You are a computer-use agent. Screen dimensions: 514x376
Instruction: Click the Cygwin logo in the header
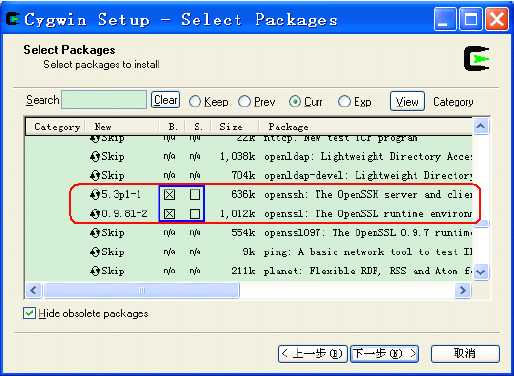click(477, 58)
